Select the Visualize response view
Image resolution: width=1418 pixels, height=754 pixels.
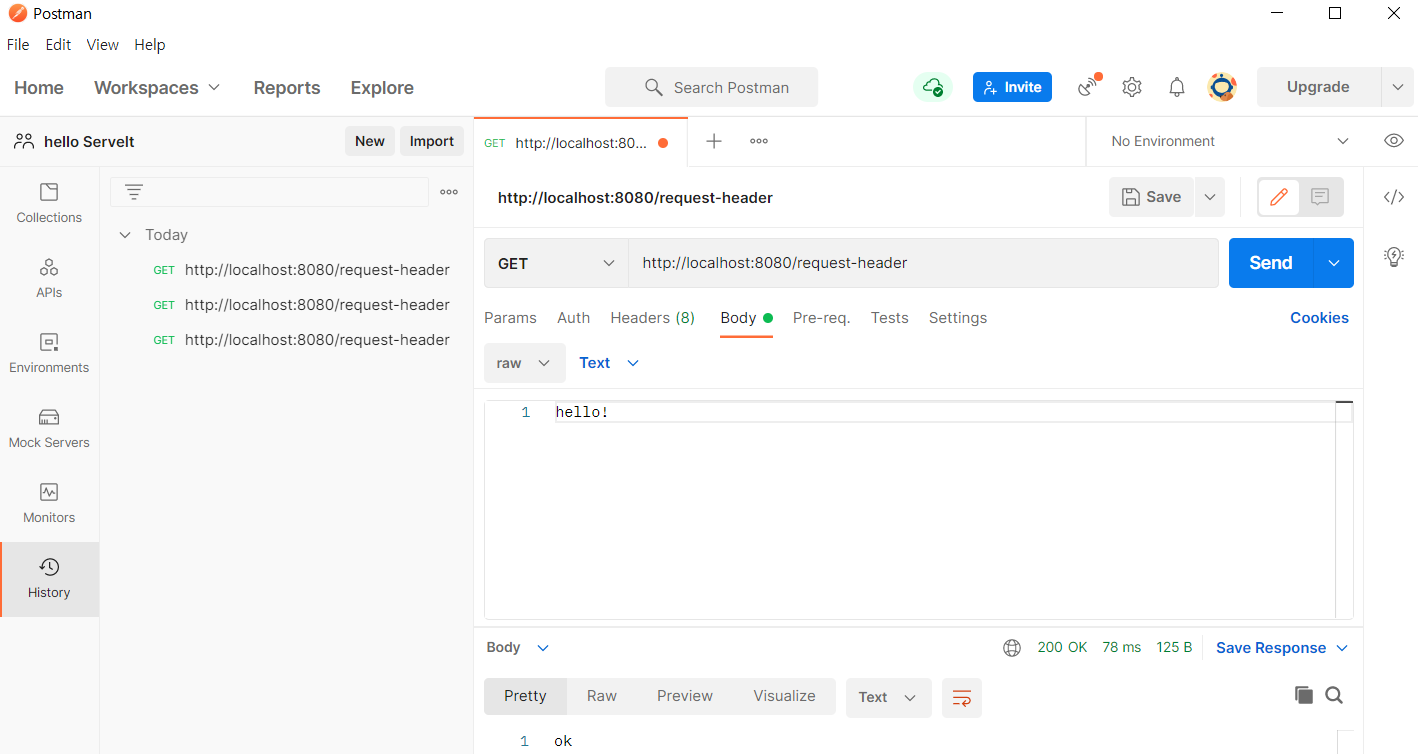point(784,696)
